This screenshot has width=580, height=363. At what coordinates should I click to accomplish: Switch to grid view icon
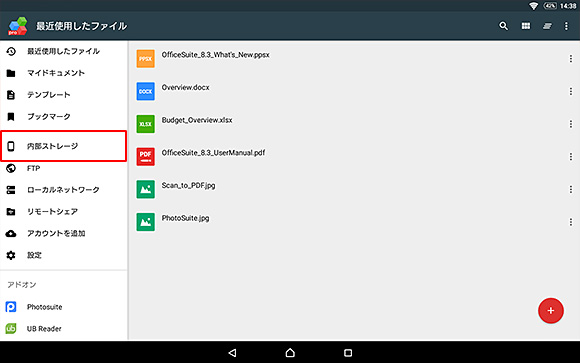pyautogui.click(x=526, y=26)
